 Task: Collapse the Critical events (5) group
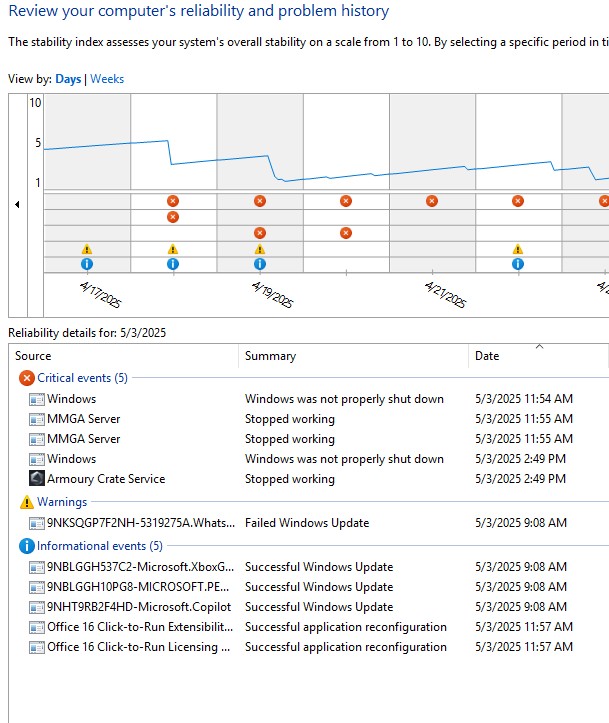coord(82,378)
